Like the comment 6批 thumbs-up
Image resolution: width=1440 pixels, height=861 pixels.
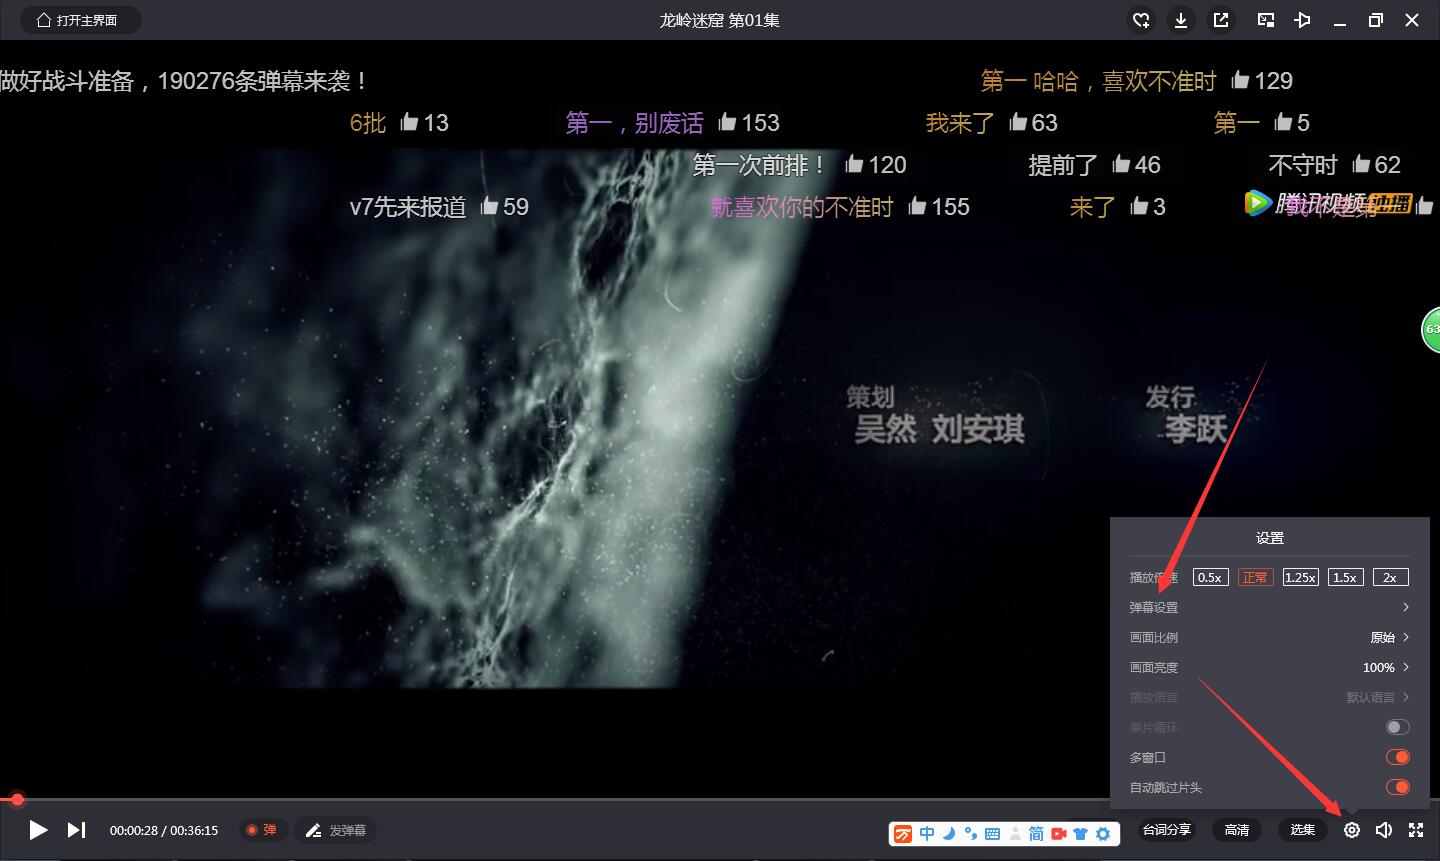point(409,122)
